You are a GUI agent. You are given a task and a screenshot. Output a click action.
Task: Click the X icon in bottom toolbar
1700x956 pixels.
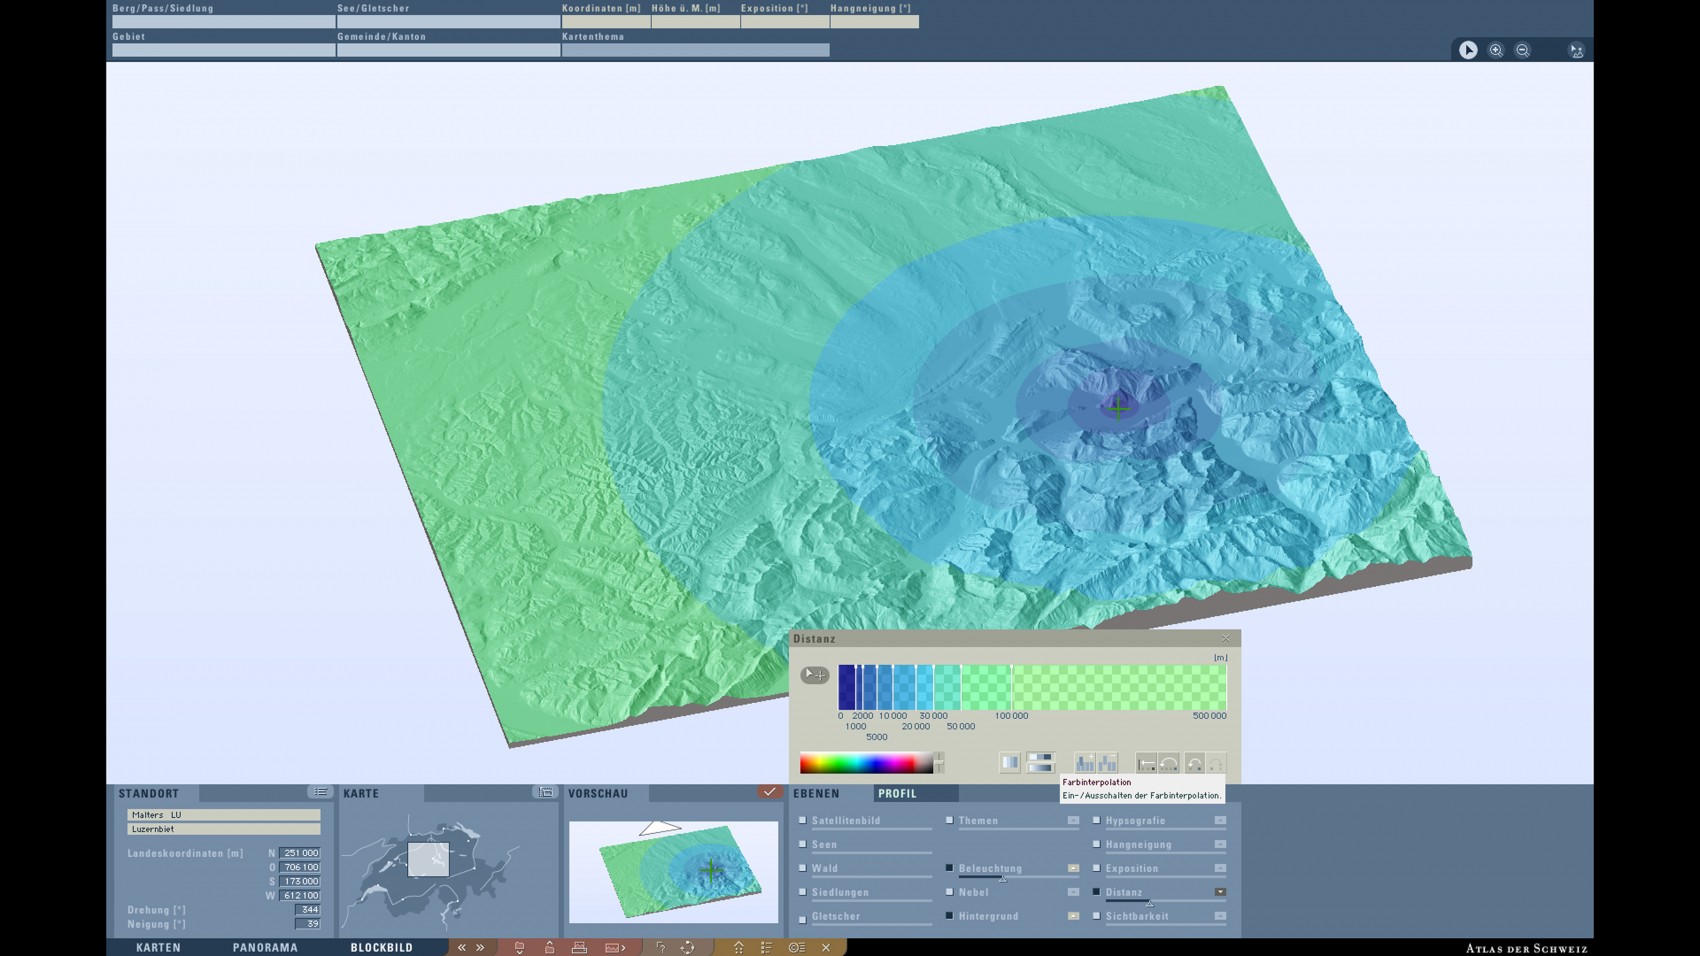pyautogui.click(x=826, y=947)
